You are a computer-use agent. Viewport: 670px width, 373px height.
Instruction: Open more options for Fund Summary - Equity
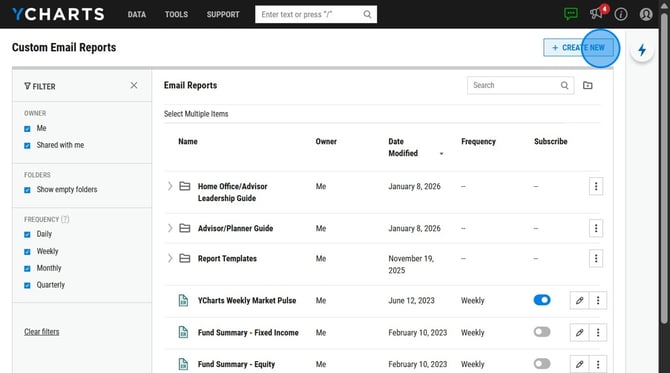click(598, 364)
